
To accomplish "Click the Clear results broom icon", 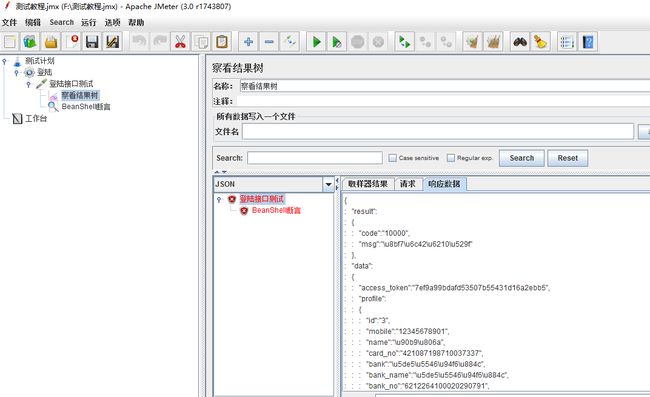I will [x=473, y=42].
